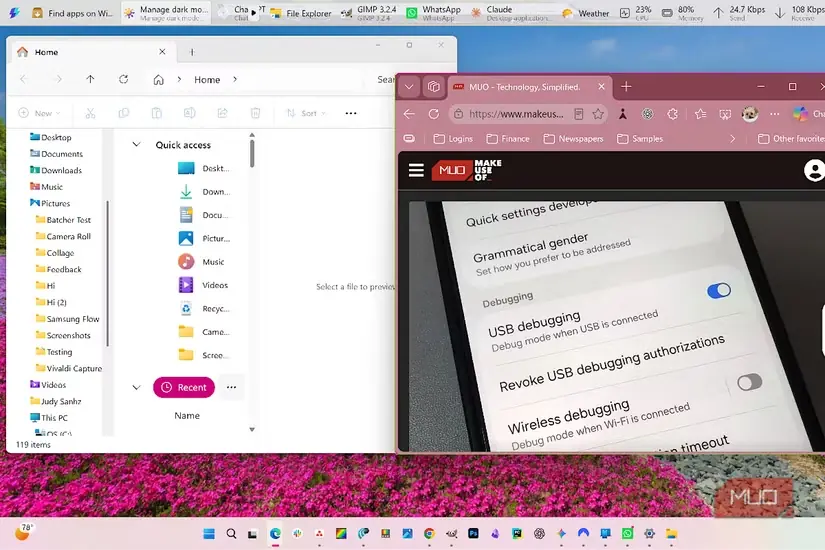The width and height of the screenshot is (825, 550).
Task: Toggle the Wireless debugging switch in the image
Action: coord(749,382)
